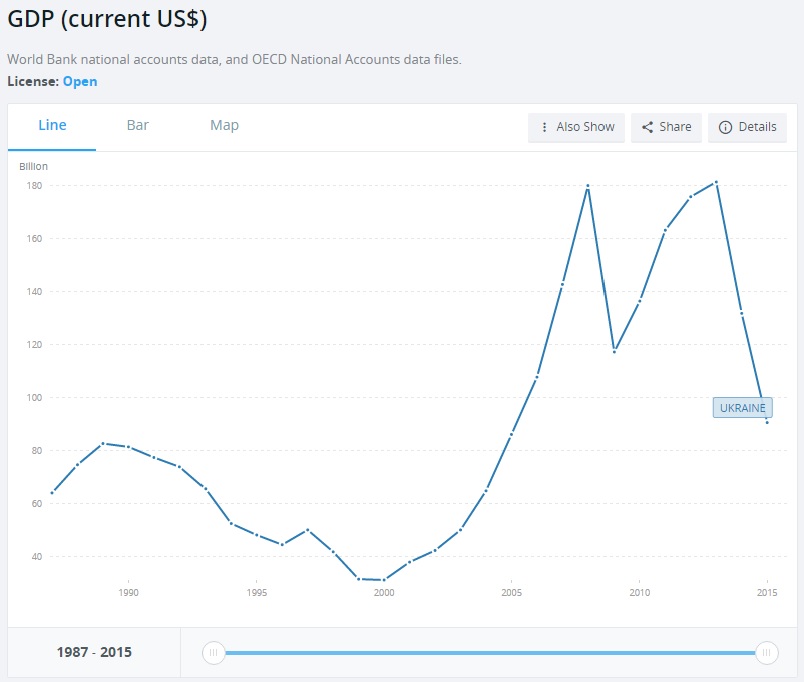Switch to the Bar chart tab
Viewport: 804px width, 682px height.
(x=138, y=125)
